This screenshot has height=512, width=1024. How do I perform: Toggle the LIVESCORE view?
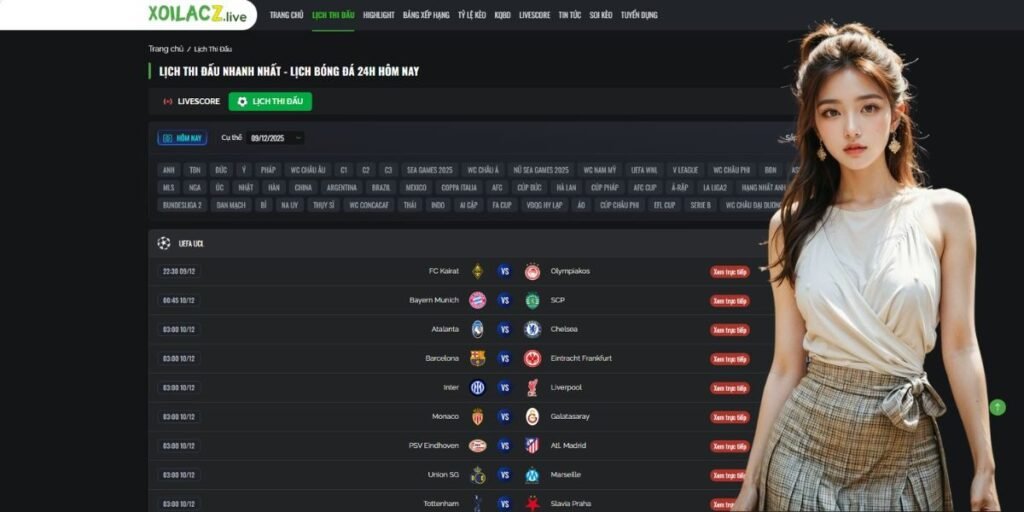(x=191, y=101)
